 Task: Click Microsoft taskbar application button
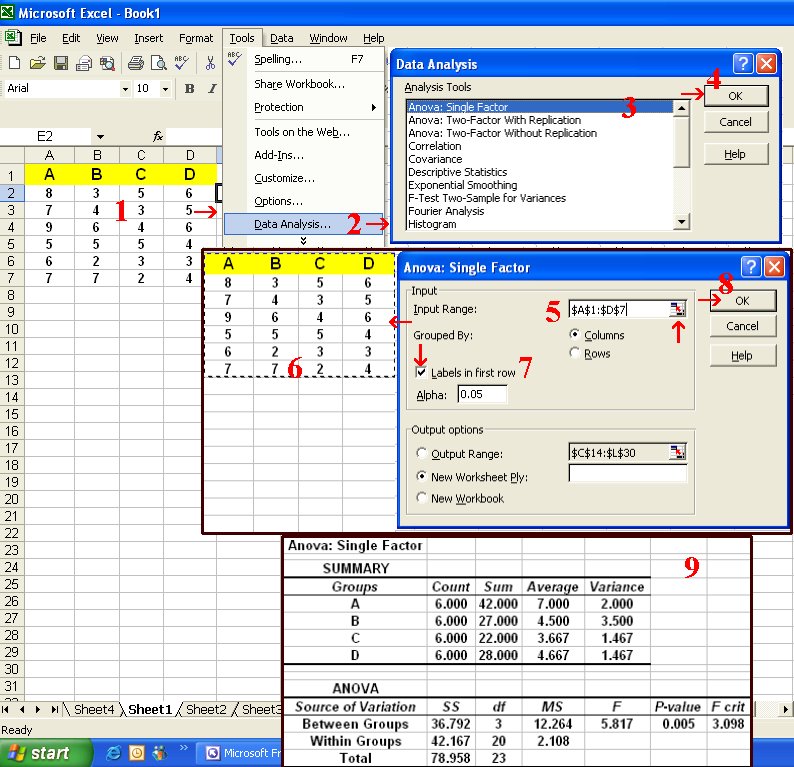(241, 753)
